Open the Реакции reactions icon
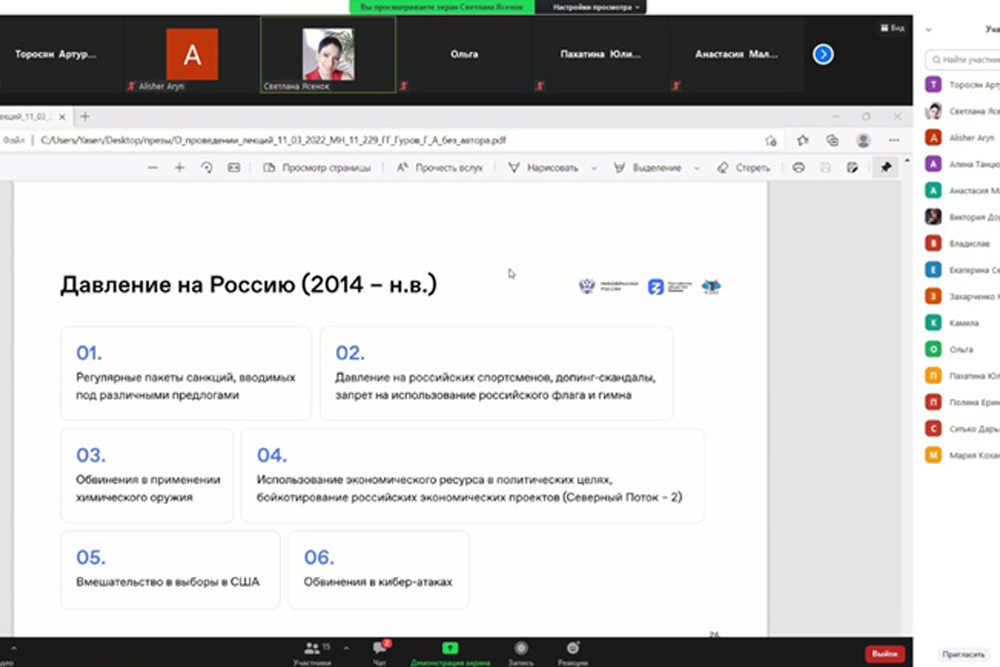1000x667 pixels. click(x=573, y=649)
